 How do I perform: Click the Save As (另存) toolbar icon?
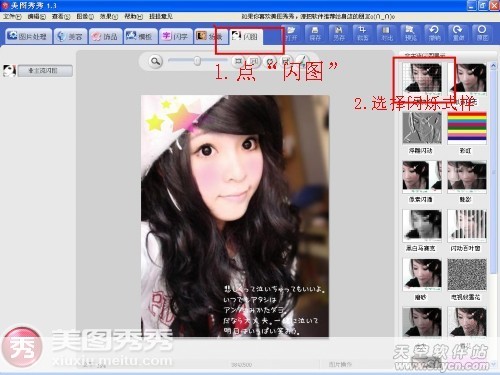pos(339,33)
